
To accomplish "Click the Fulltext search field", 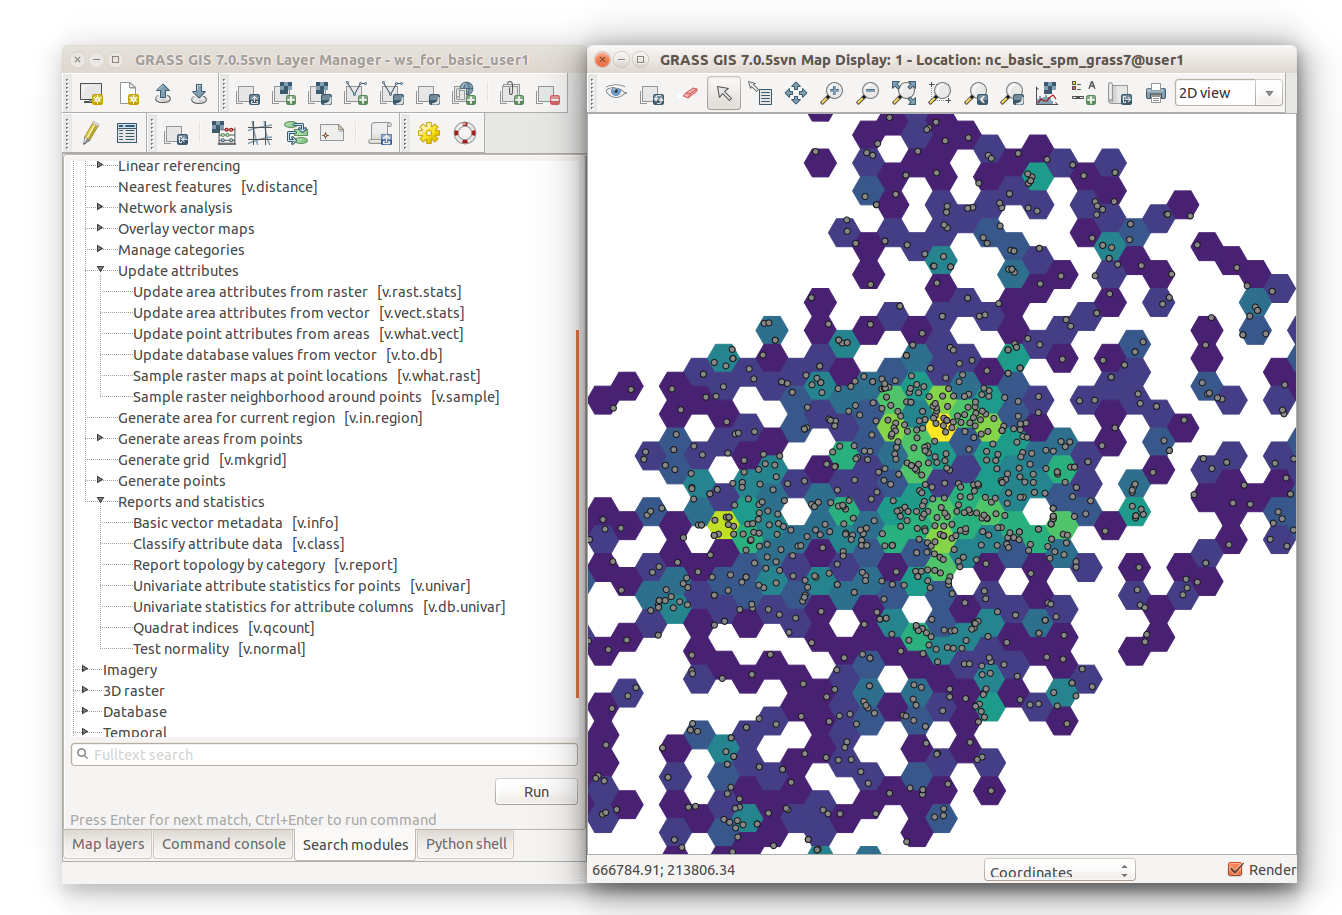I will (324, 755).
